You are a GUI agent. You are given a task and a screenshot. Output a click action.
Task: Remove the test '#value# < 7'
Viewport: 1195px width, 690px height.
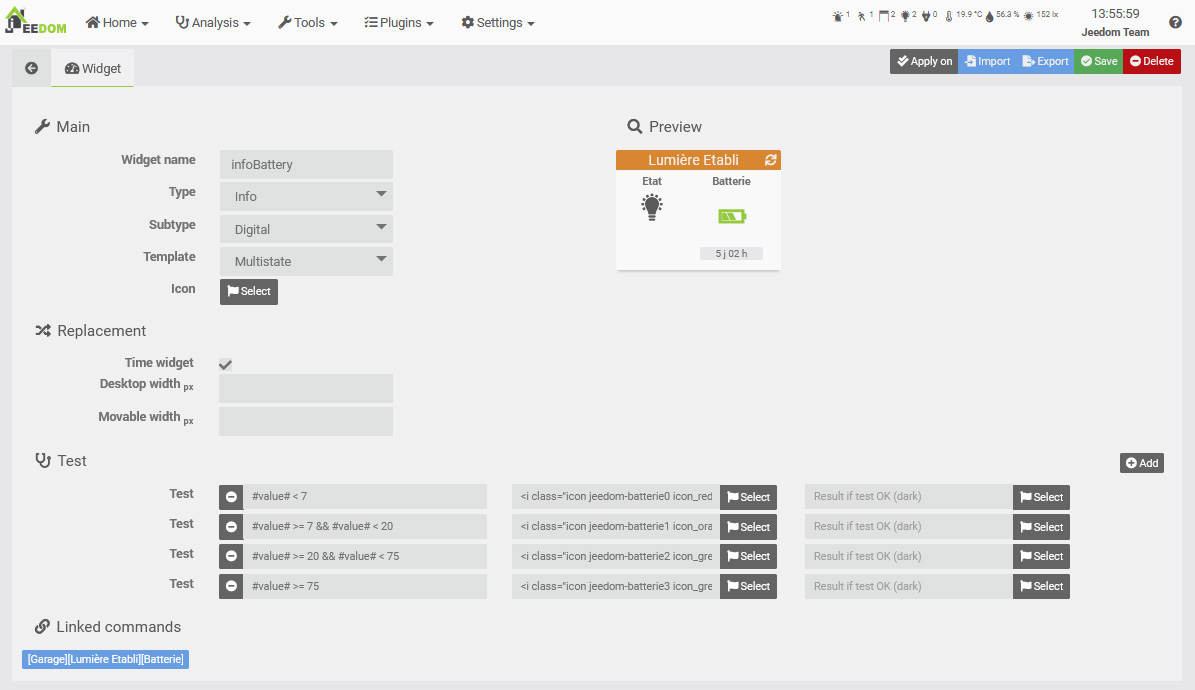coord(231,496)
